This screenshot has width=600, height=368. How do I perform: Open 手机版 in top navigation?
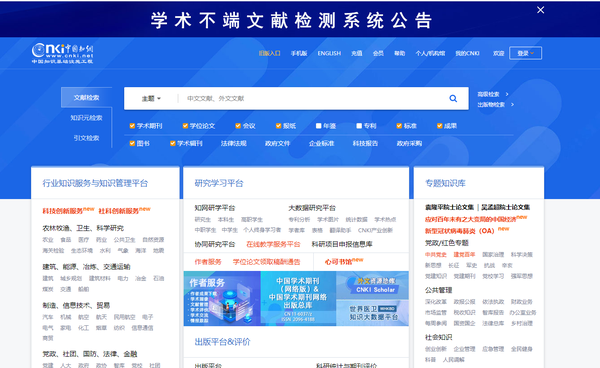[299, 53]
